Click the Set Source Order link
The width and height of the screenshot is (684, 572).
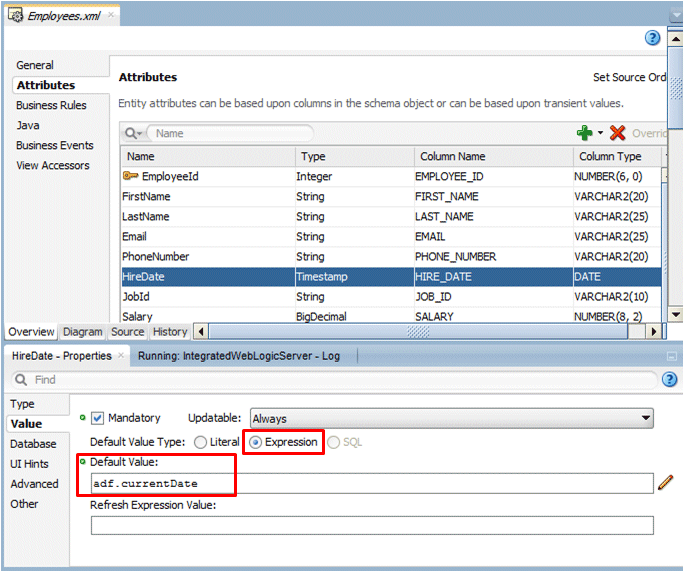pyautogui.click(x=629, y=77)
